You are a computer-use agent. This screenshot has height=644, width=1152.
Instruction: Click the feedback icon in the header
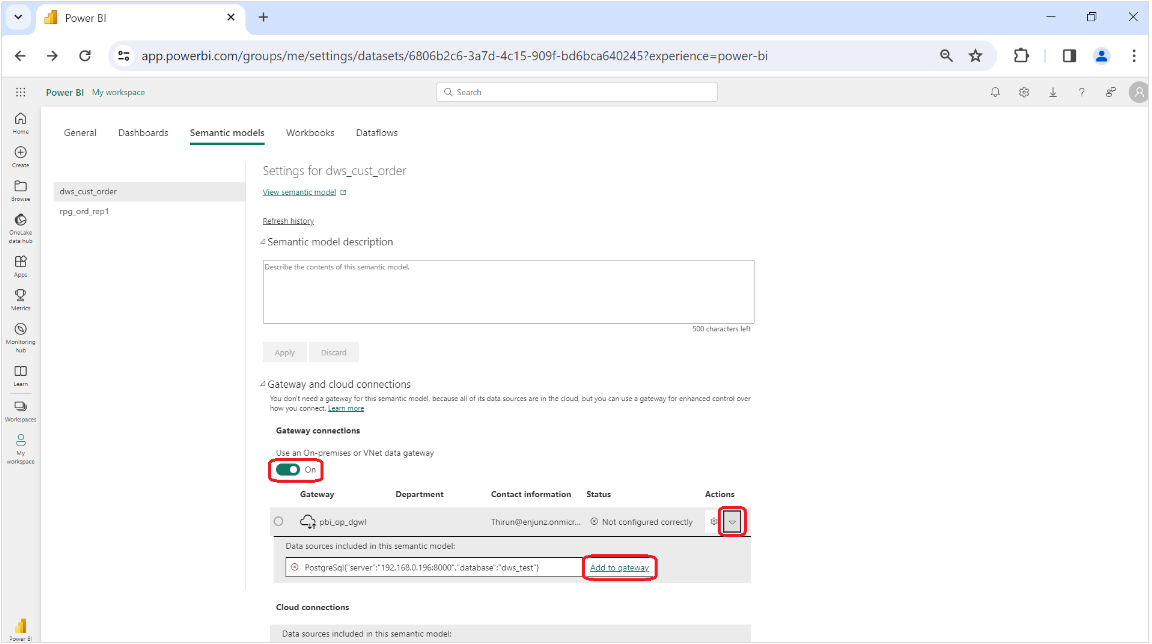(1110, 93)
